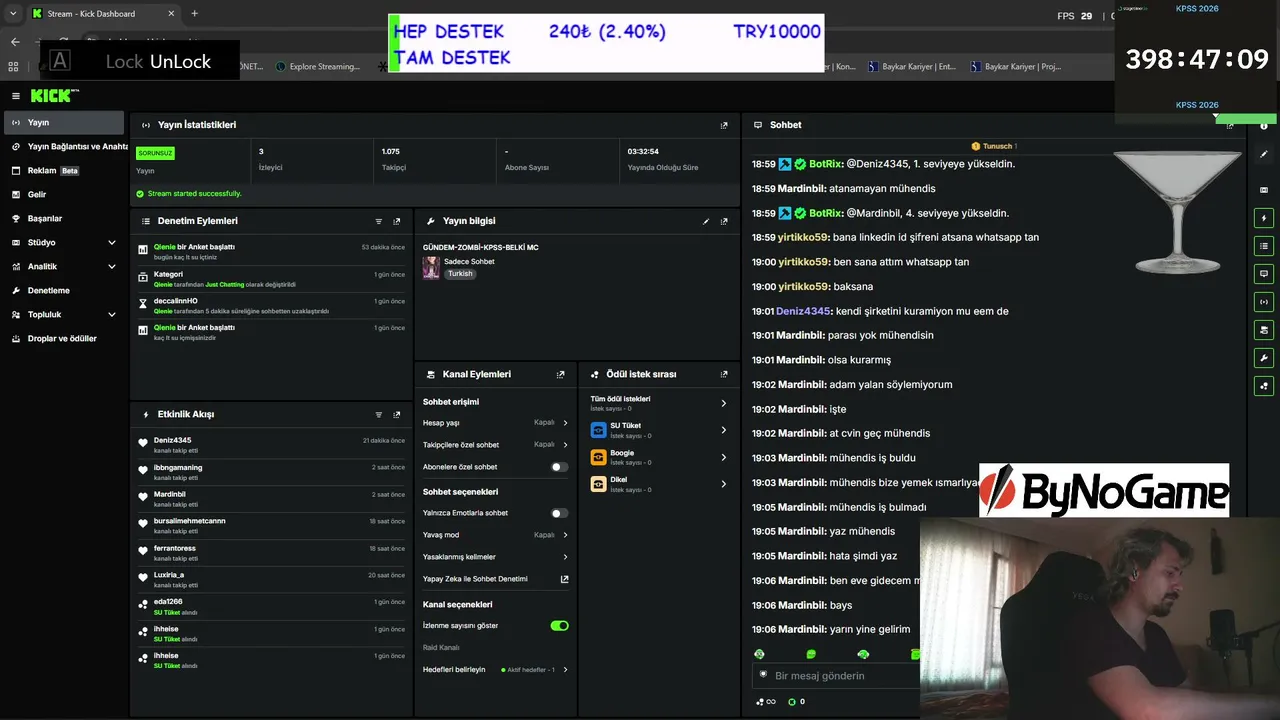
Task: Filter the Etkinlik Akışı feed
Action: pos(379,414)
